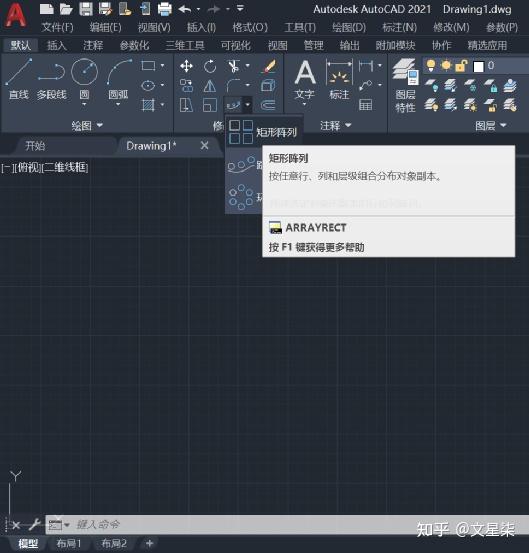The image size is (529, 553).
Task: Open the Text tool dropdown arrow
Action: coord(304,105)
